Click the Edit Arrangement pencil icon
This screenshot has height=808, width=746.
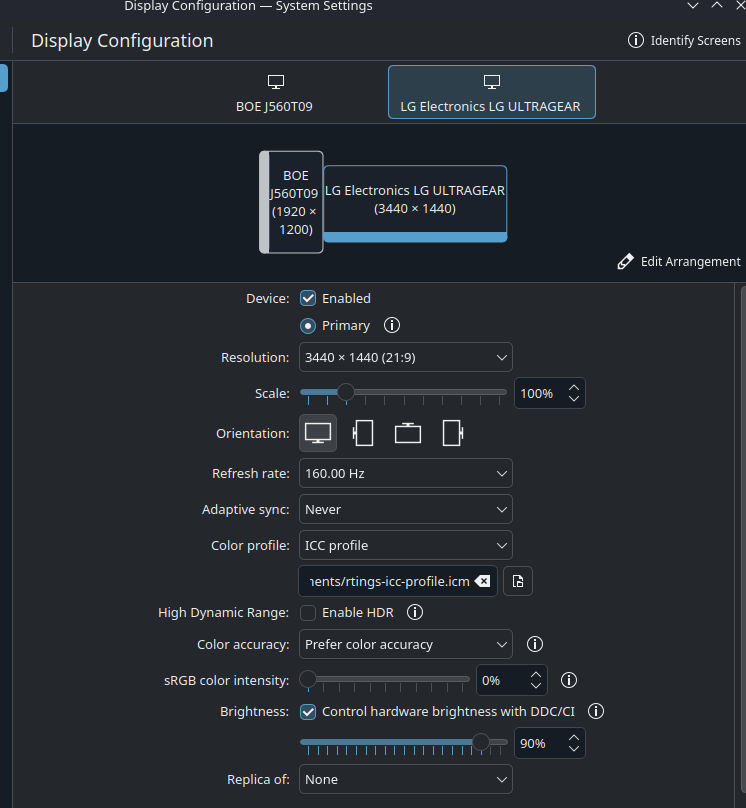tap(625, 261)
